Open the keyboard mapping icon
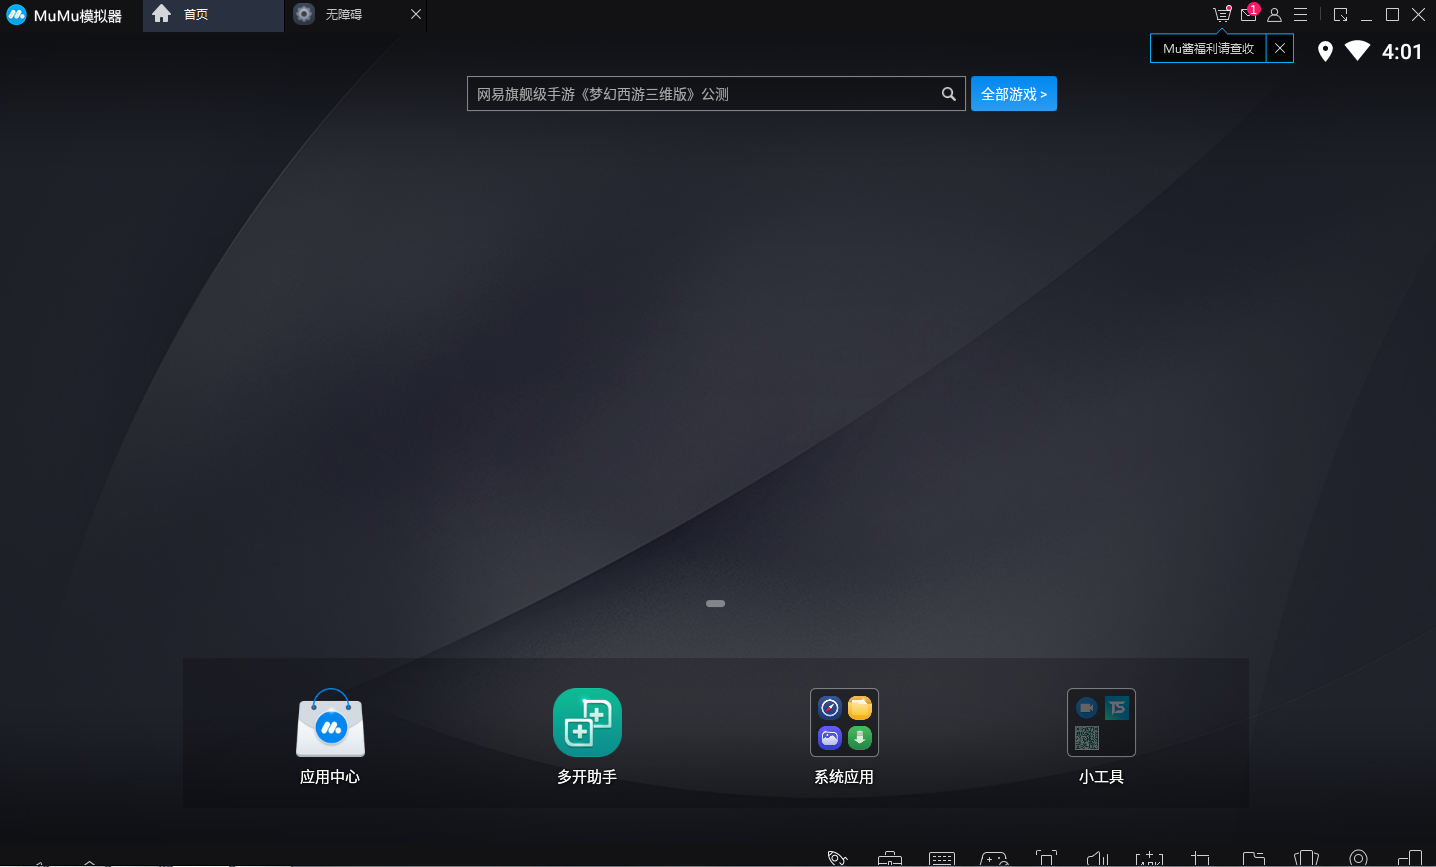This screenshot has height=867, width=1436. (x=942, y=858)
